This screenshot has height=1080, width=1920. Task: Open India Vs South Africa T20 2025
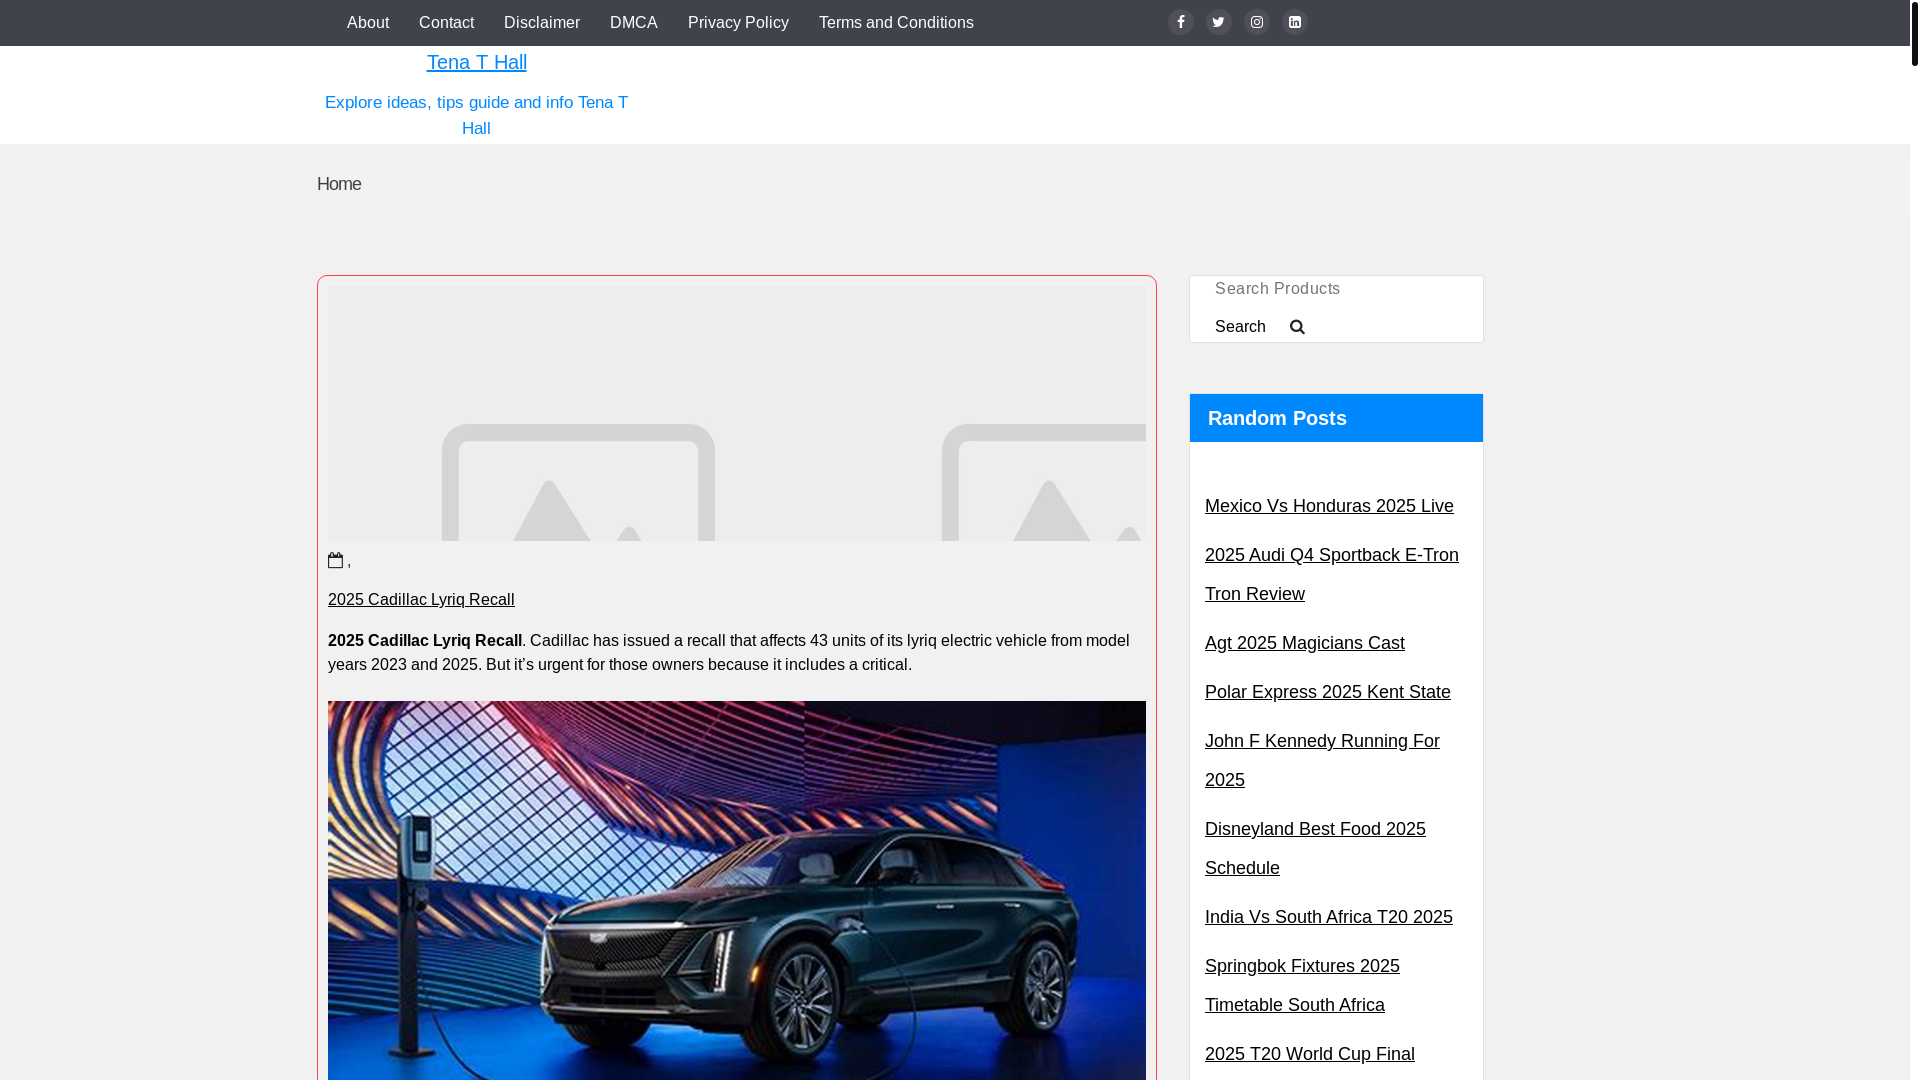tap(1329, 917)
